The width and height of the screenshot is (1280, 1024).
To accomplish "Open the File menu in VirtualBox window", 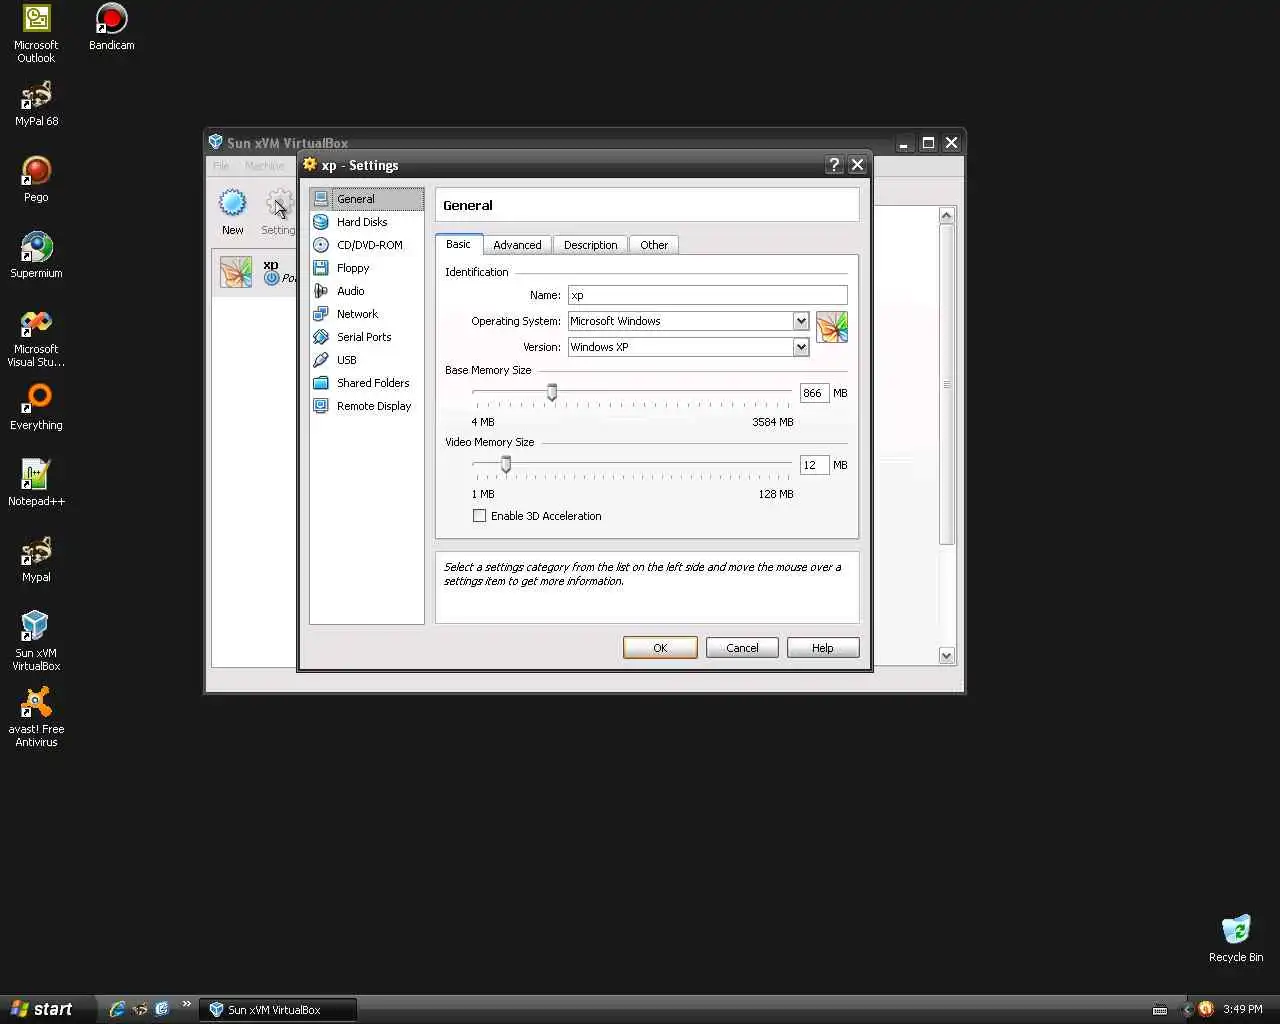I will coord(221,166).
